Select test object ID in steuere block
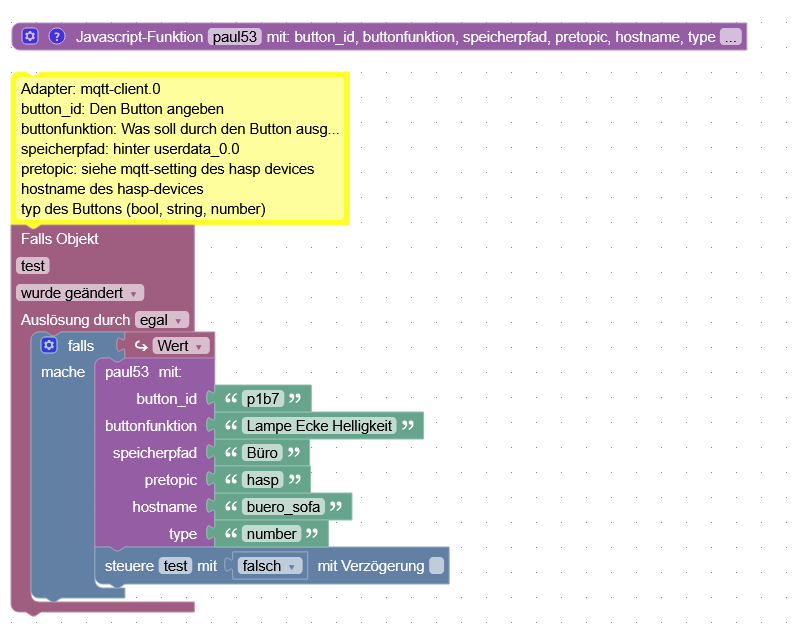The height and width of the screenshot is (628, 797). (175, 566)
